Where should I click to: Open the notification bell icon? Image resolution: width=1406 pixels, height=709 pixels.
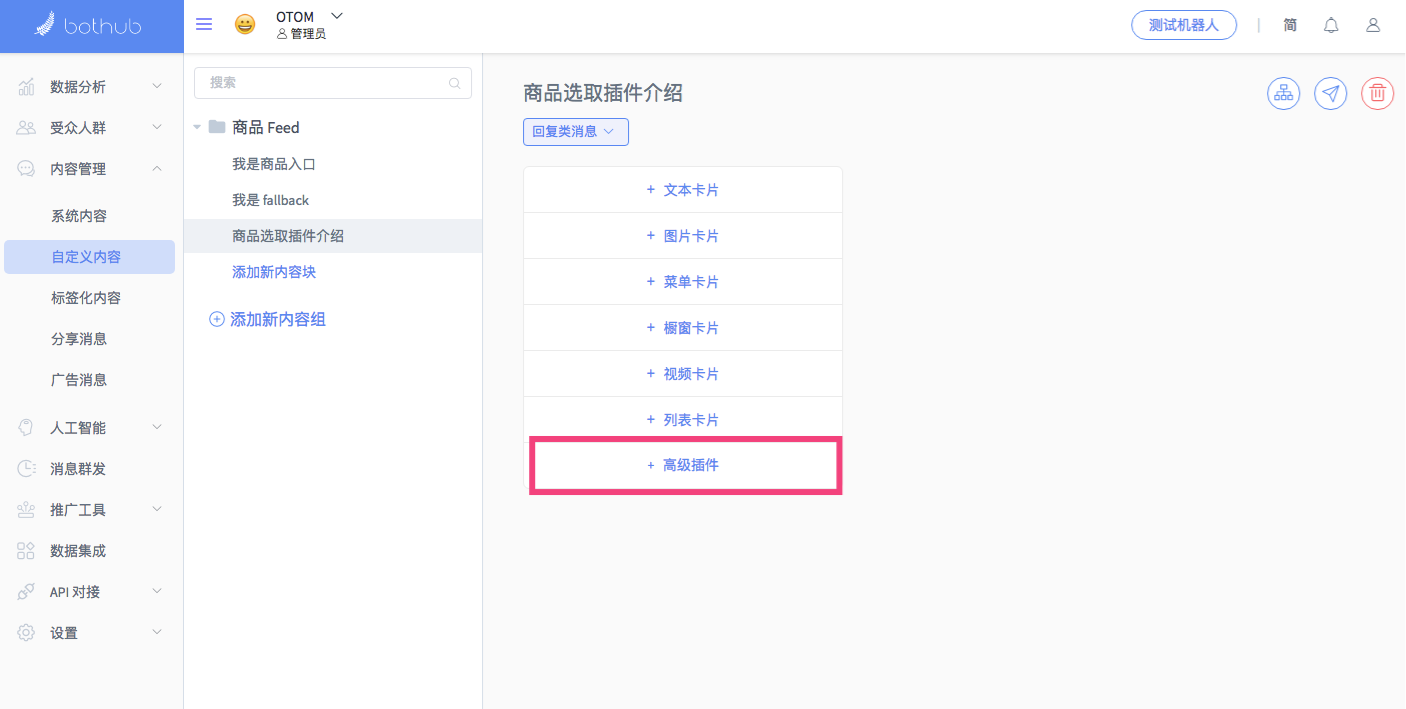pos(1331,25)
